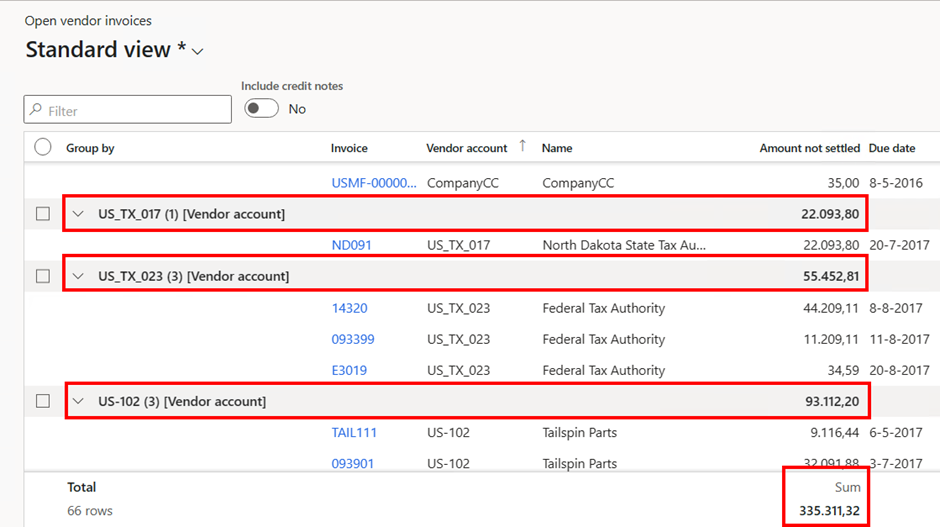Viewport: 940px width, 527px height.
Task: Click the 55.452,81 group subtotal
Action: (831, 276)
